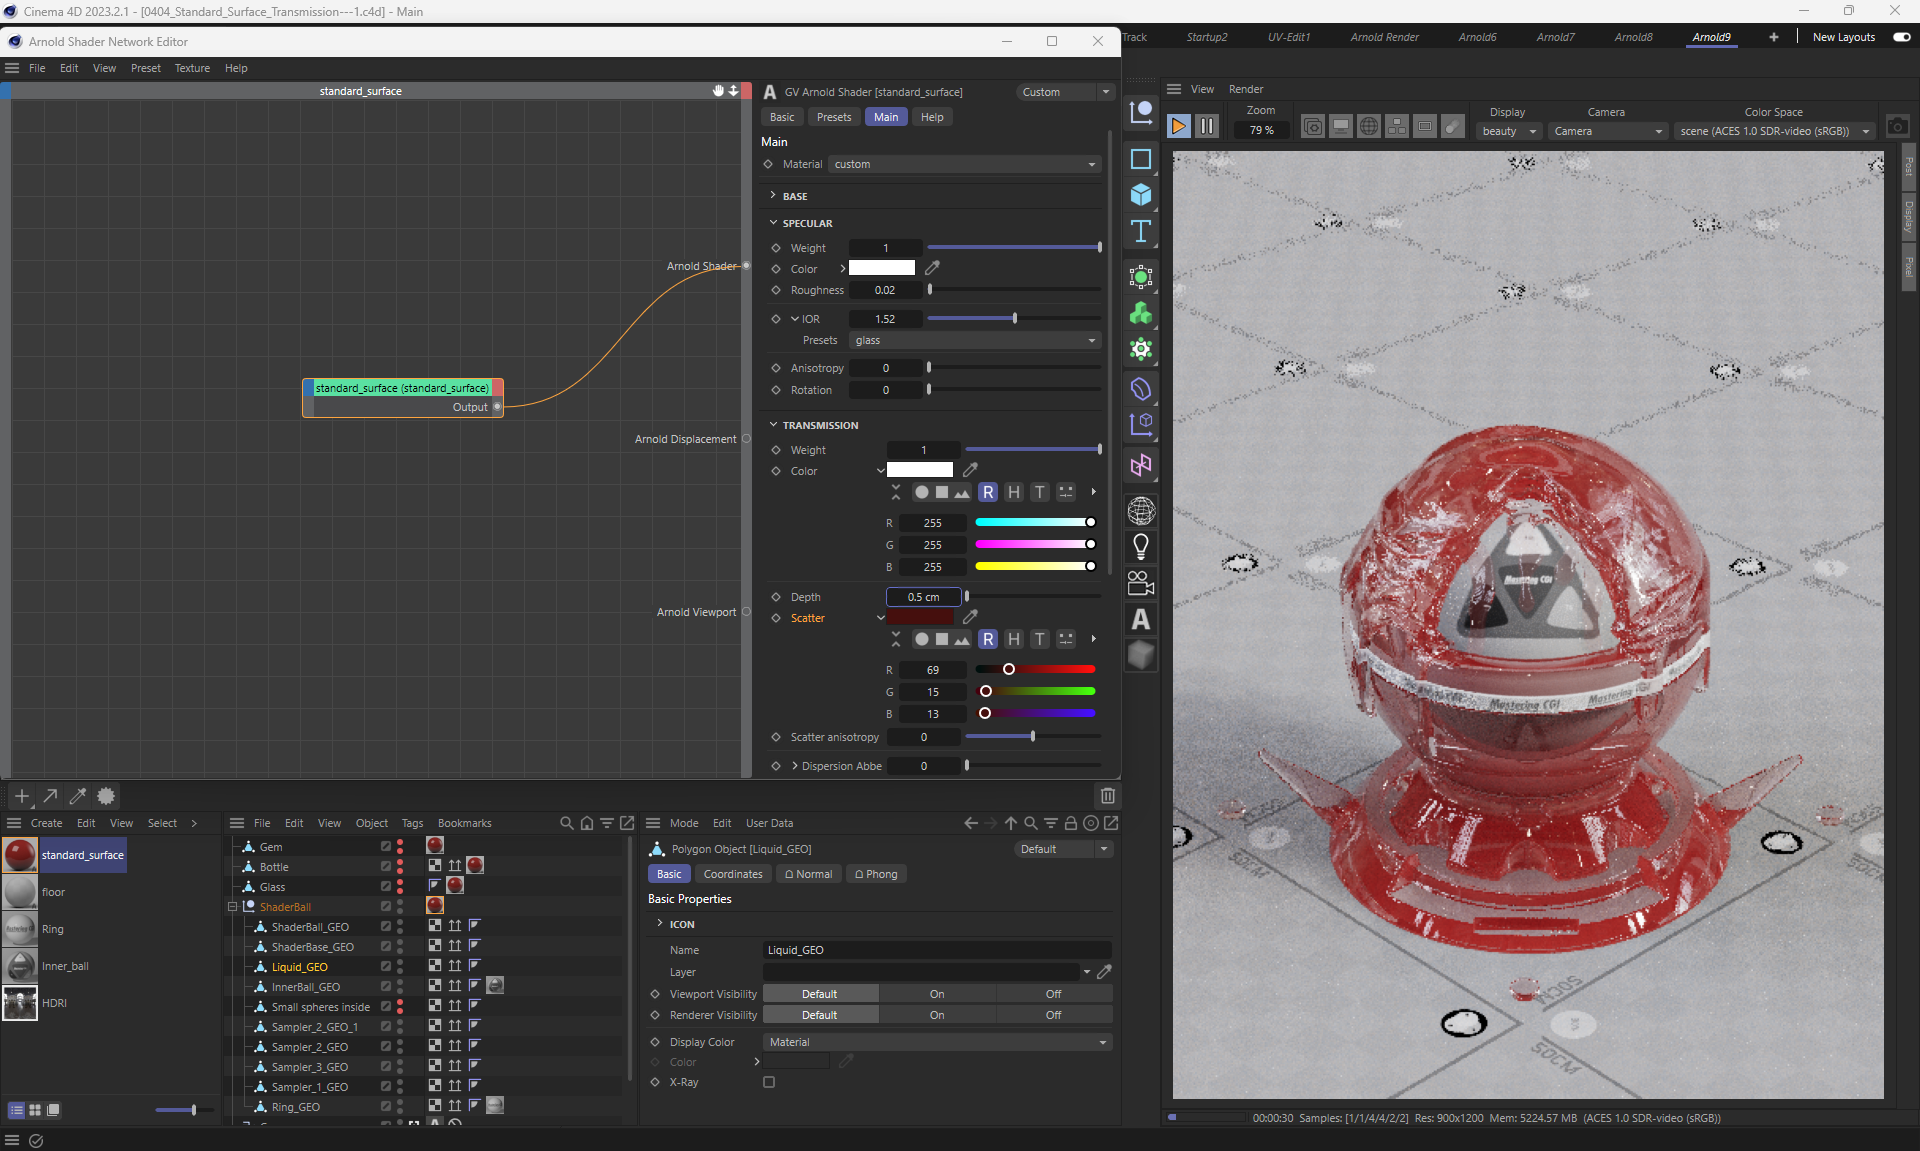Click the render snapshot camera icon
This screenshot has width=1920, height=1151.
[x=1897, y=127]
